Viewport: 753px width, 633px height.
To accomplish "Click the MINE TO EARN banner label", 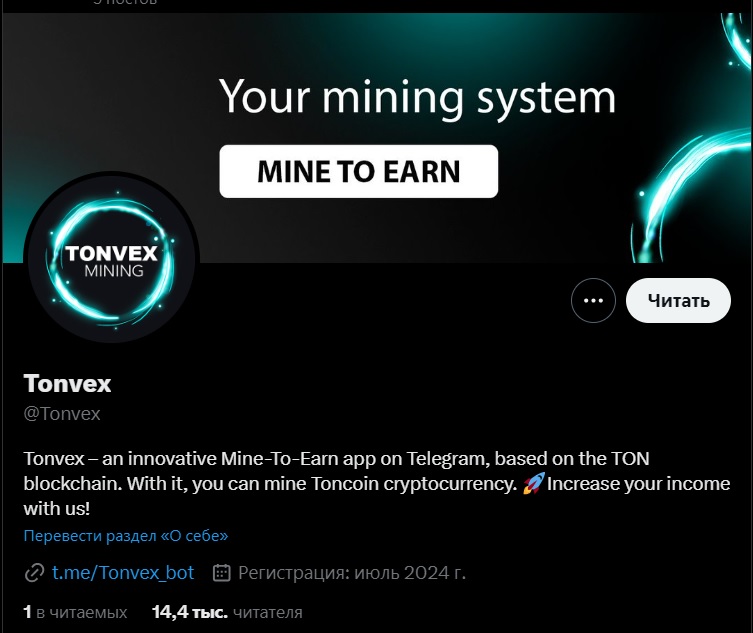I will [x=359, y=171].
